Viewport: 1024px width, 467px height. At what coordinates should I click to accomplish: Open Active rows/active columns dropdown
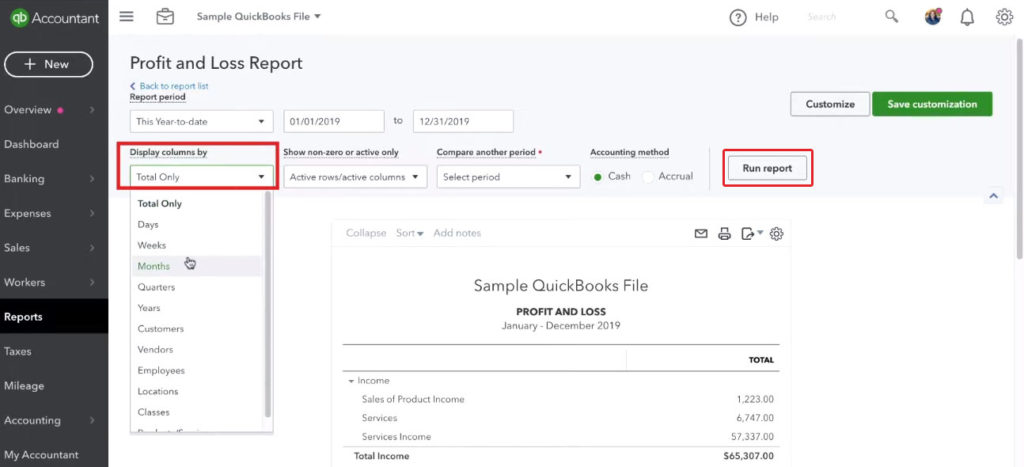(355, 177)
